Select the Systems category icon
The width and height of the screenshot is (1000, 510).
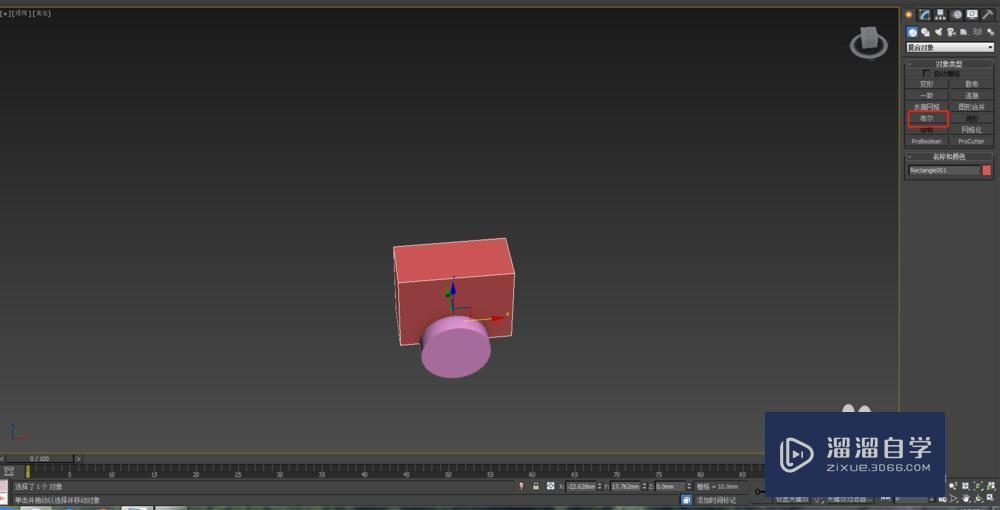coord(990,32)
